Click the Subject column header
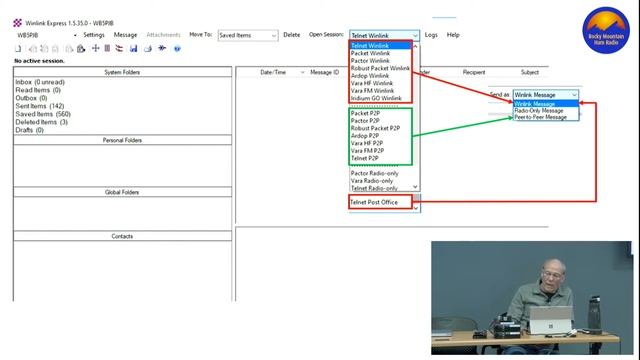640x360 pixels. tap(530, 72)
